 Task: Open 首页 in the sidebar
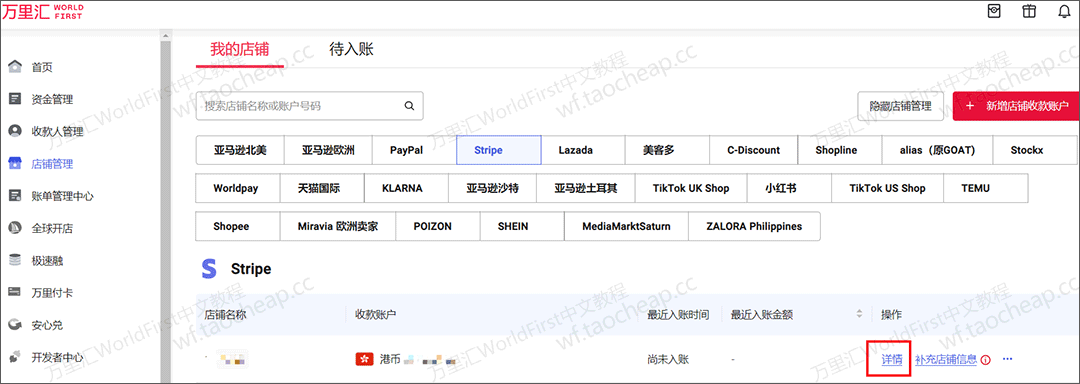coord(42,67)
